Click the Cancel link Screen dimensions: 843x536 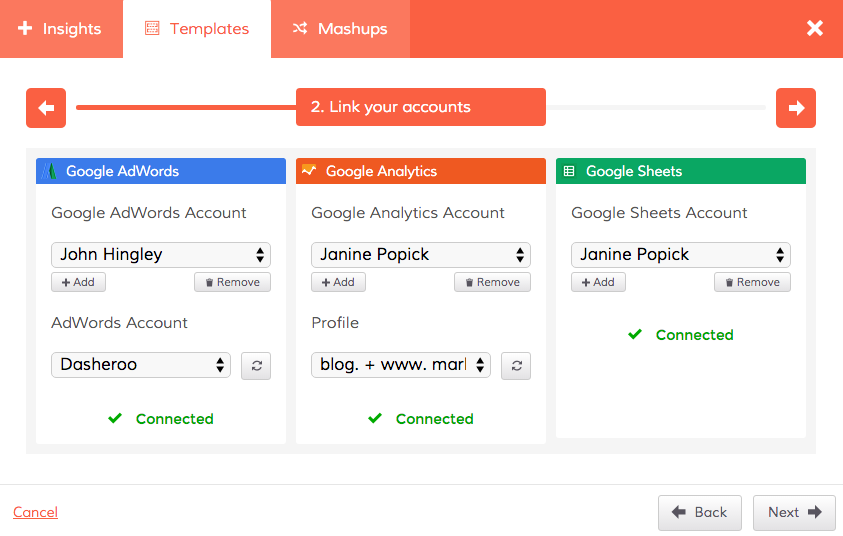coord(35,512)
